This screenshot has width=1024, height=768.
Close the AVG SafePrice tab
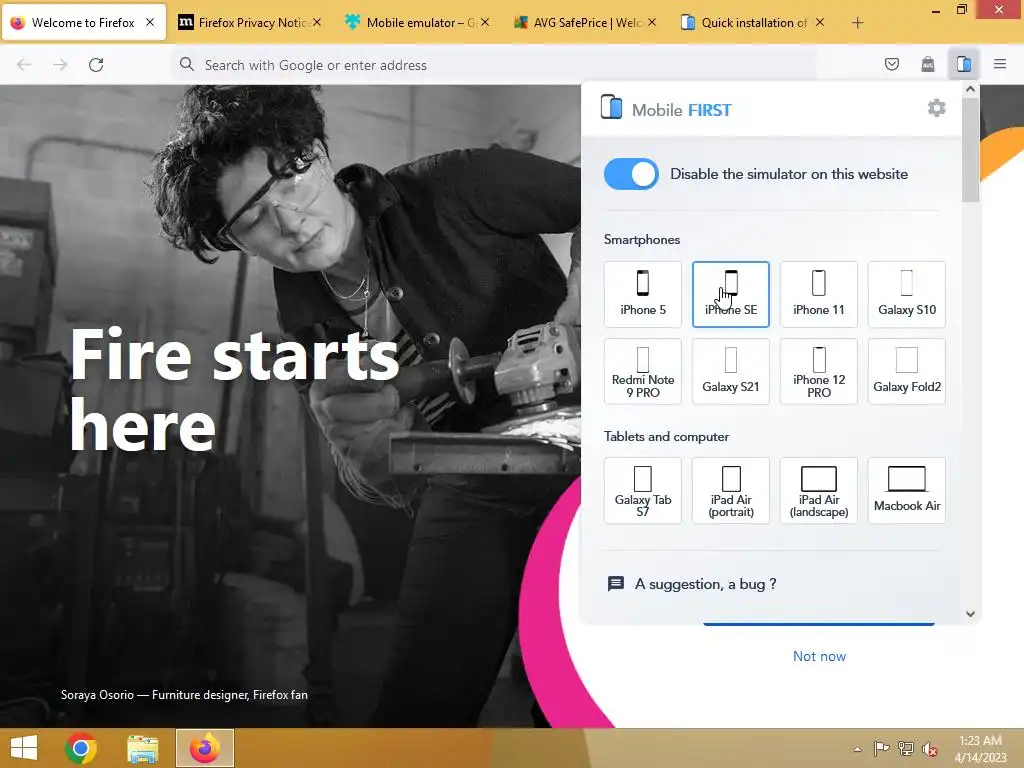pos(652,22)
